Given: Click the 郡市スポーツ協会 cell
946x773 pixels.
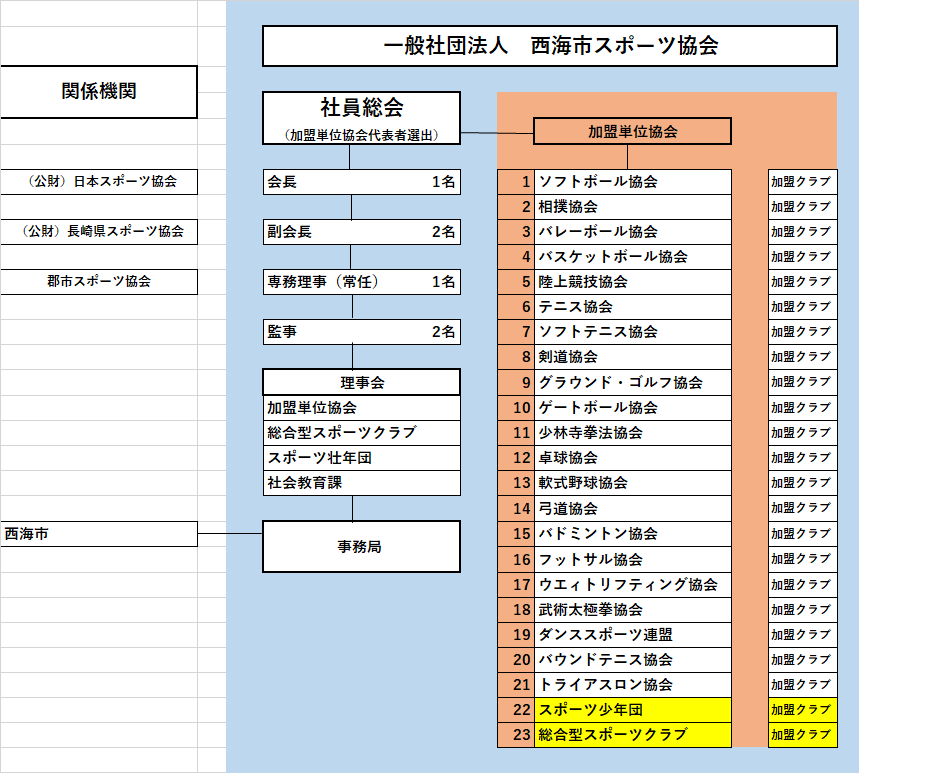Looking at the screenshot, I should pyautogui.click(x=99, y=282).
